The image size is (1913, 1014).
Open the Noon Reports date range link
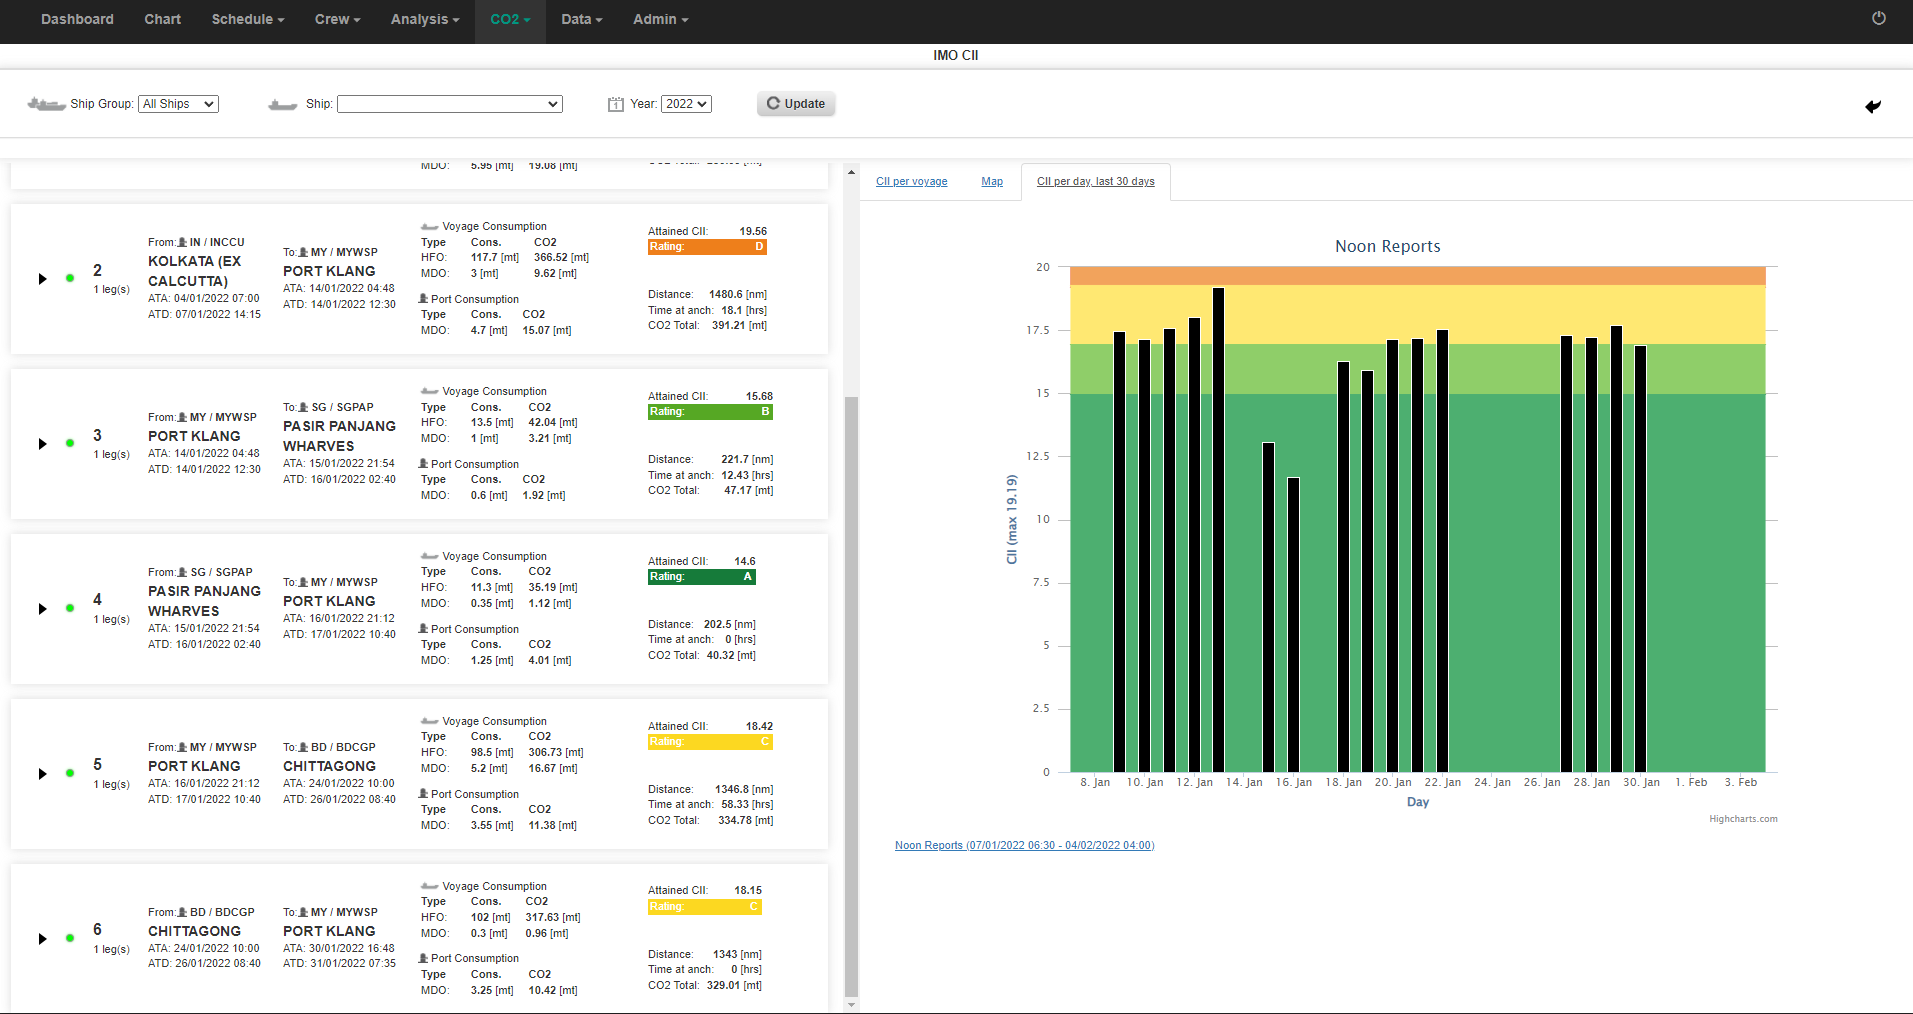1024,845
